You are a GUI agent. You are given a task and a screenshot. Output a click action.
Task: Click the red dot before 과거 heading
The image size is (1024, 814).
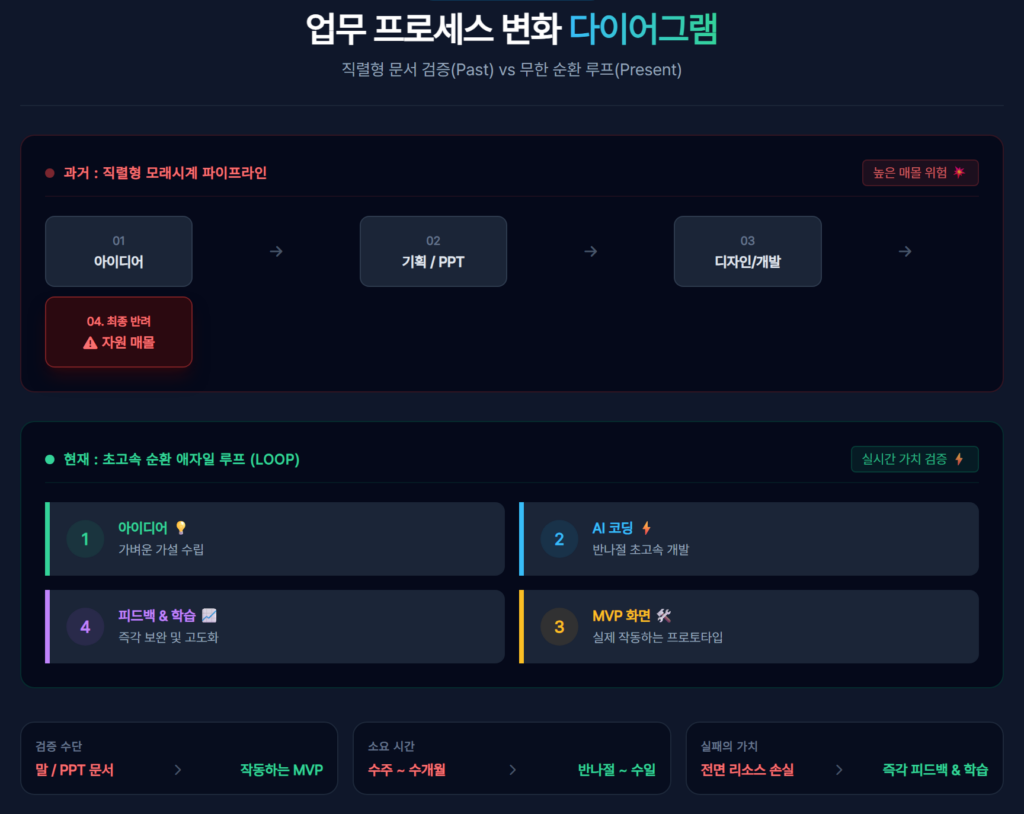(50, 173)
